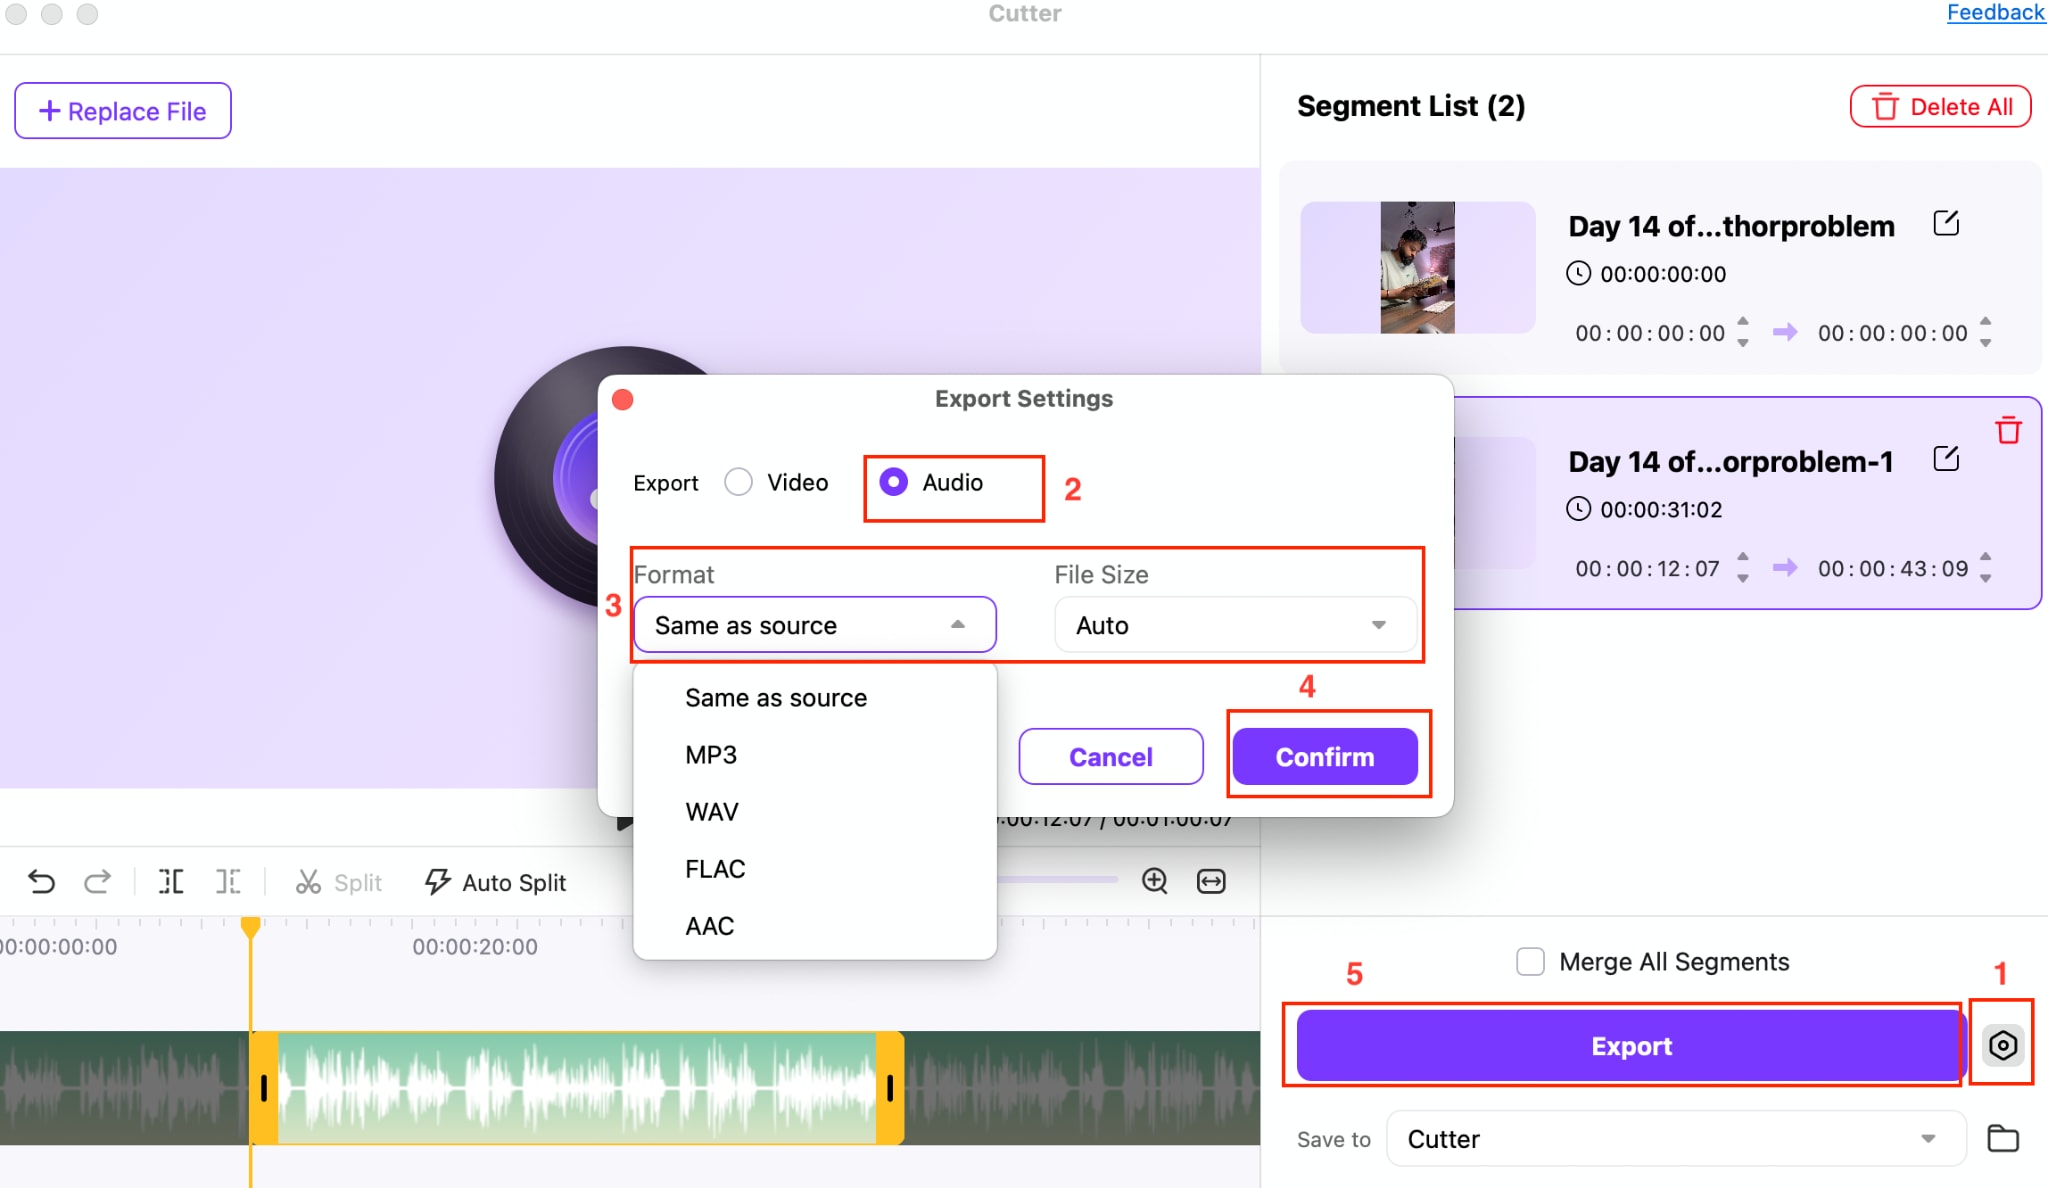This screenshot has width=2048, height=1188.
Task: Select the Video export radio button
Action: pos(739,482)
